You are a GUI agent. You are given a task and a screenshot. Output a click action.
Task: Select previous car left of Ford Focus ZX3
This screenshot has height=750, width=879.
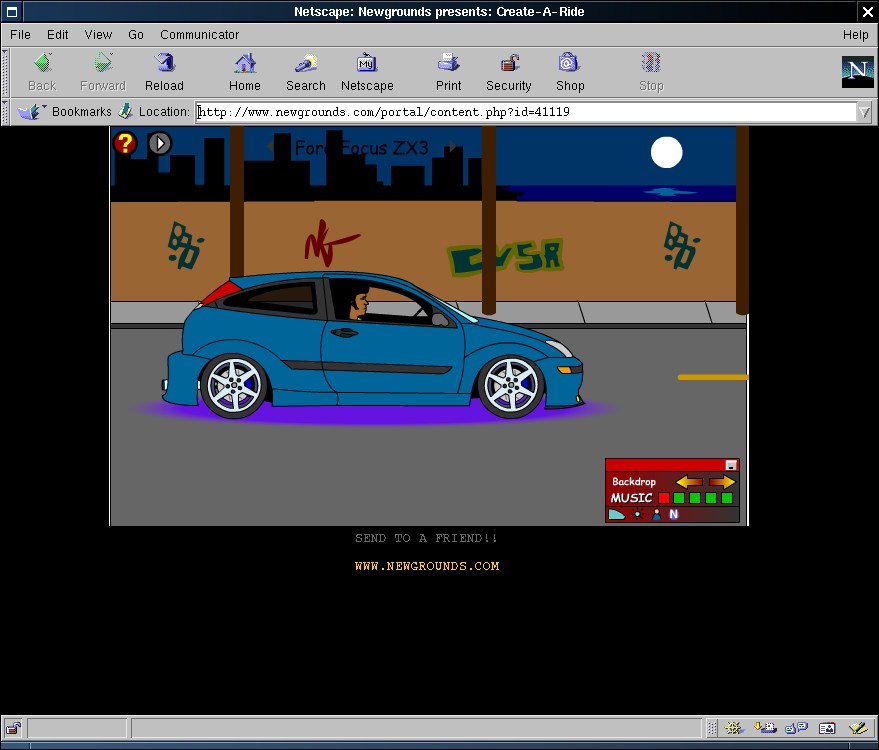point(270,147)
